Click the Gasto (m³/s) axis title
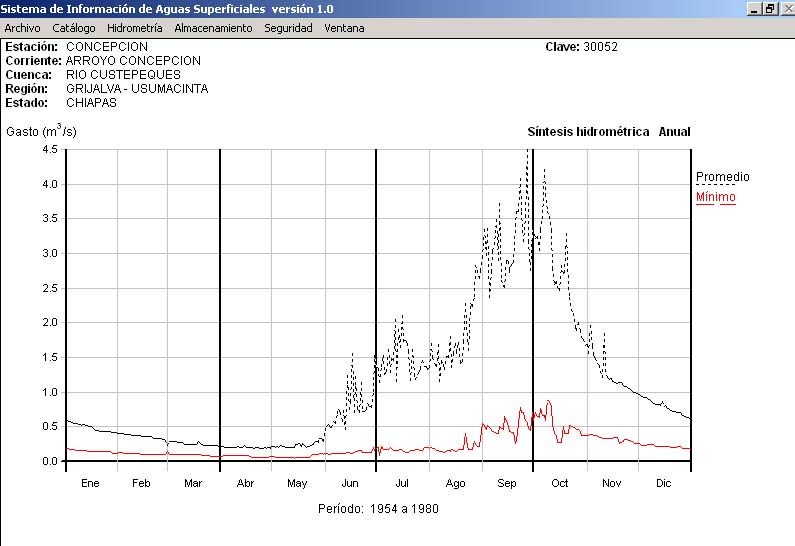This screenshot has height=546, width=795. [x=41, y=131]
